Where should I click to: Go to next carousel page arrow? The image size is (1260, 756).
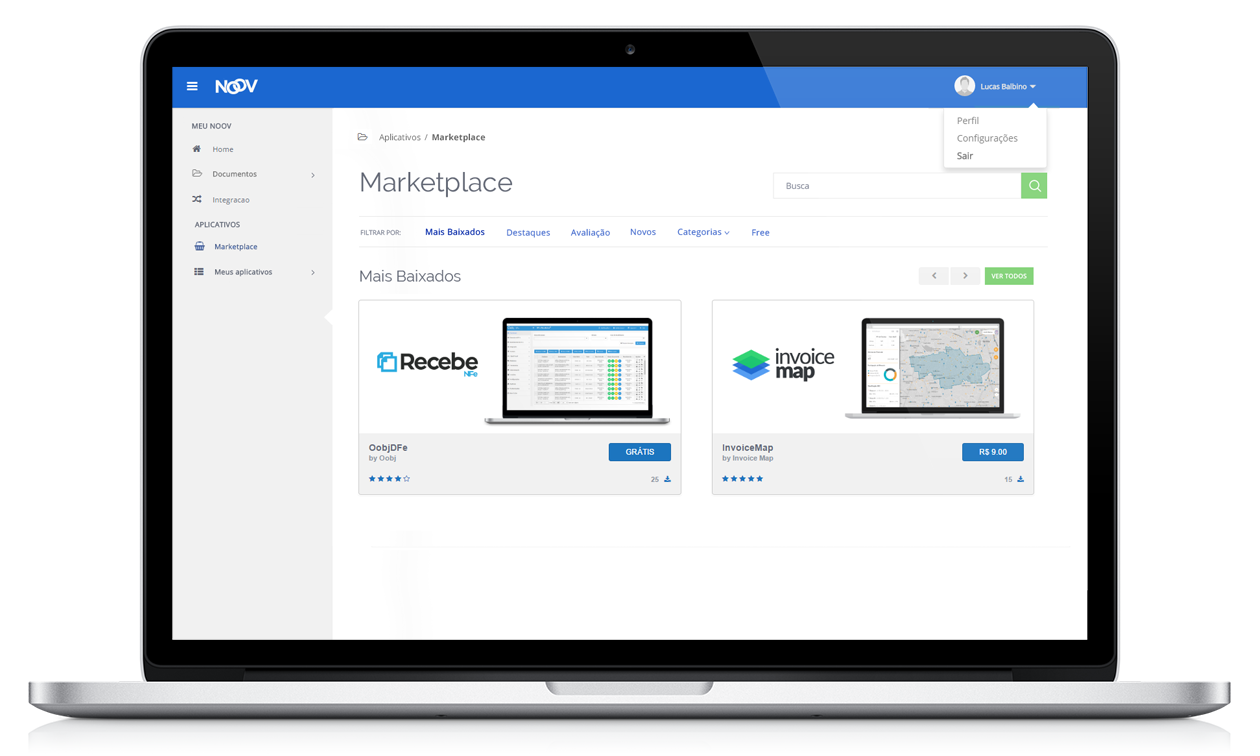pyautogui.click(x=965, y=276)
